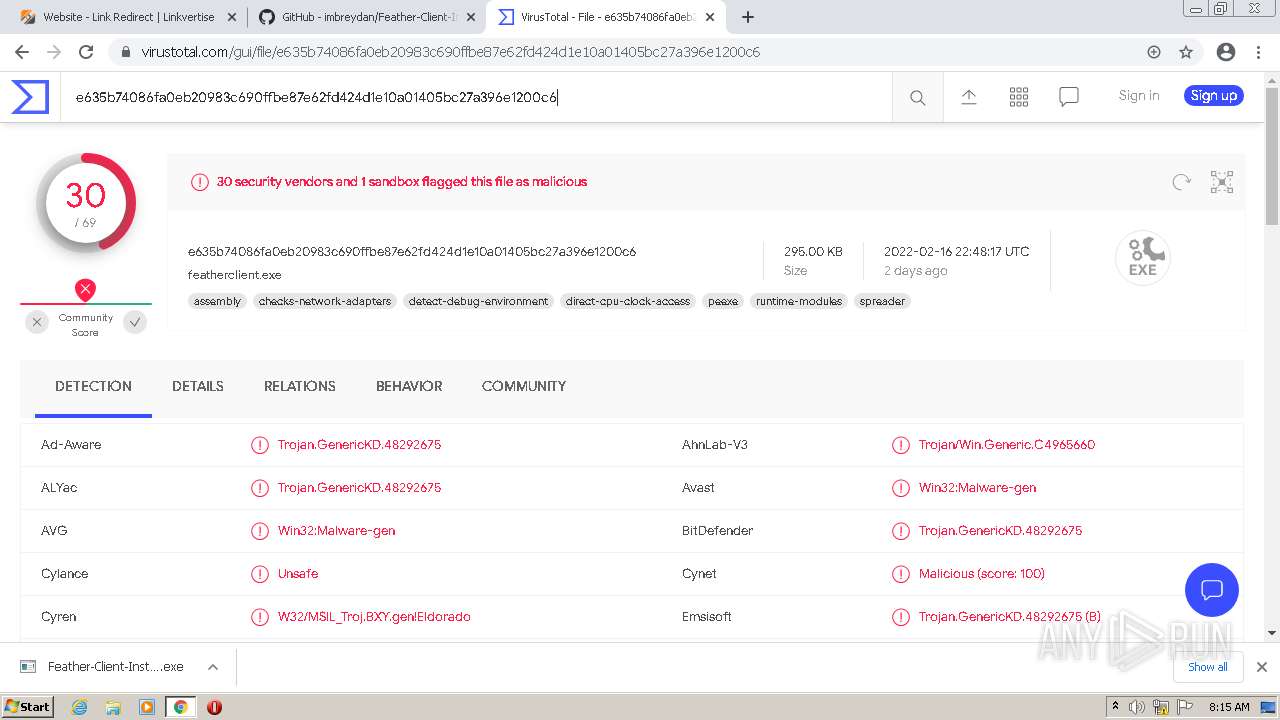Screen dimensions: 1280x720
Task: Open the COMMUNITY tab
Action: point(524,387)
